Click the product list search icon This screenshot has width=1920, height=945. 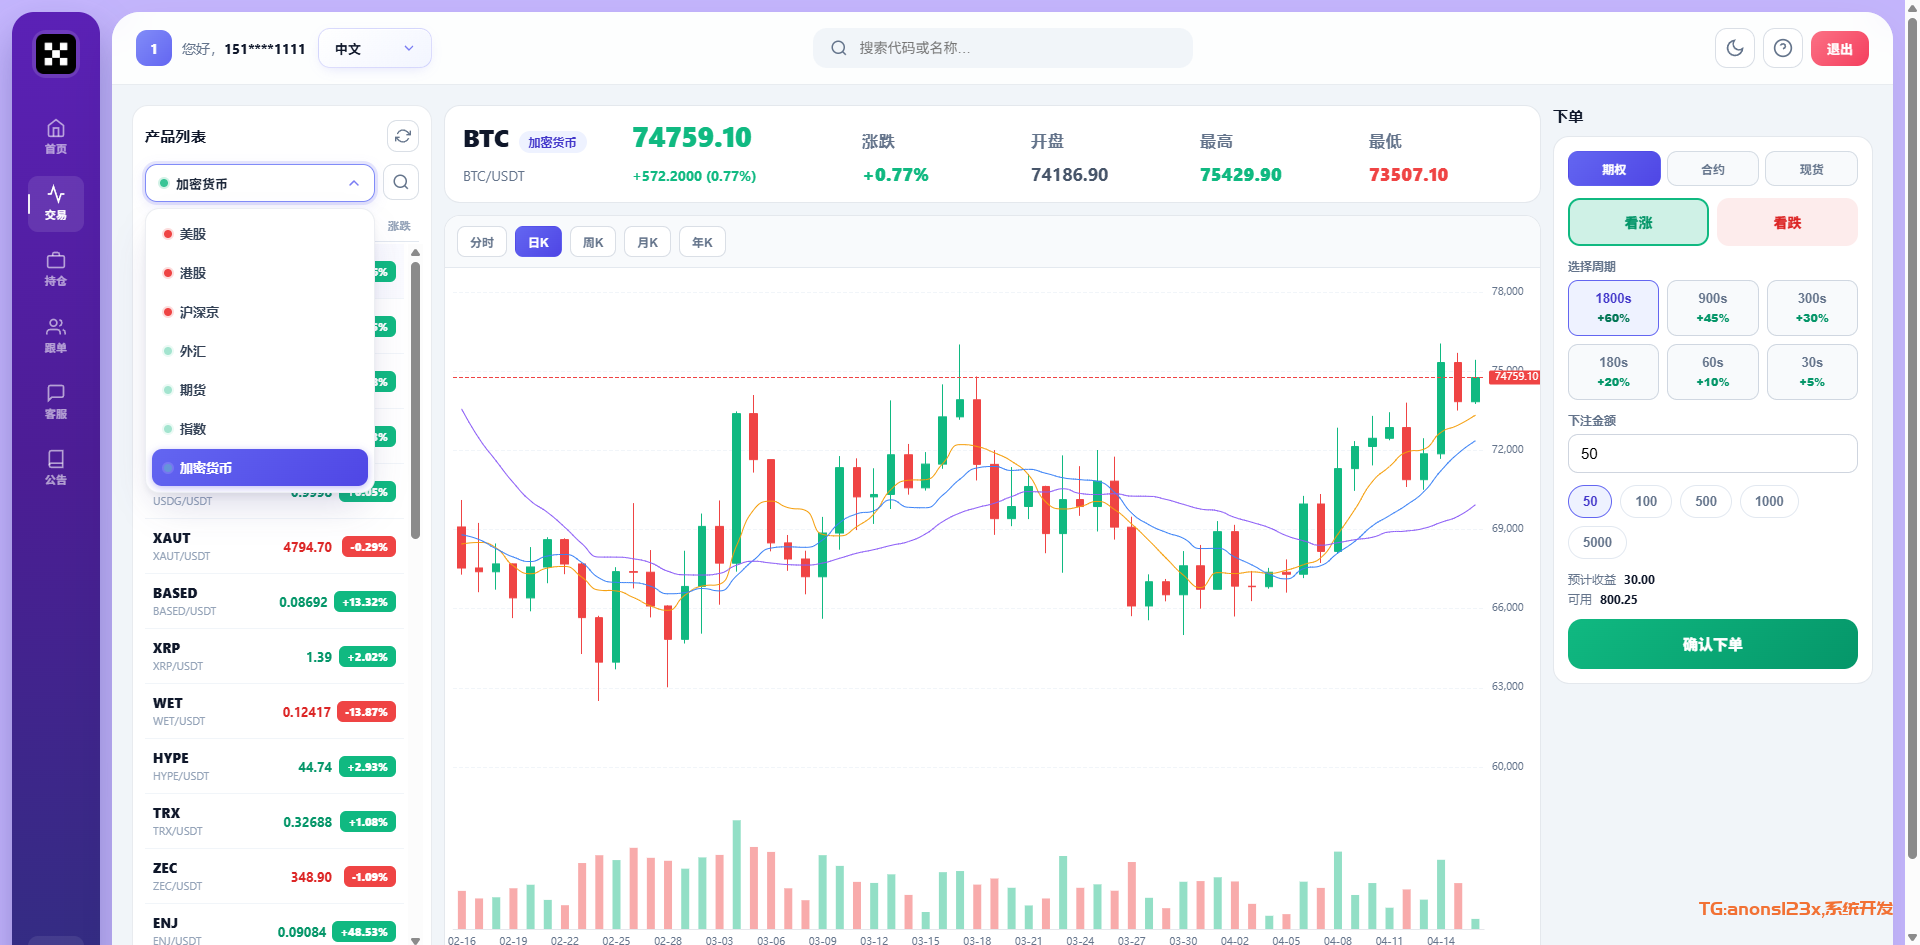pyautogui.click(x=401, y=182)
